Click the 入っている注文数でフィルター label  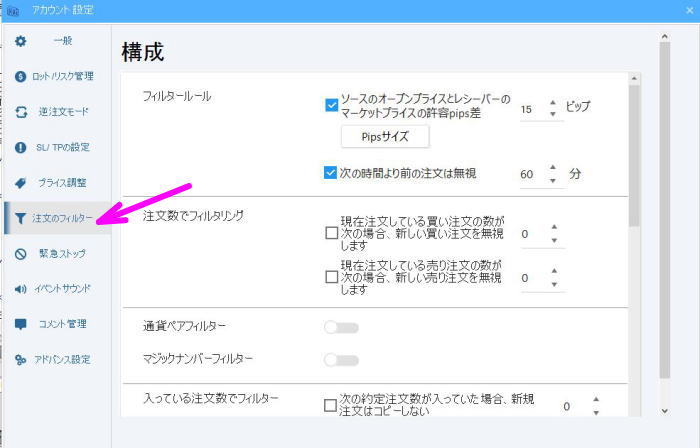tap(211, 398)
